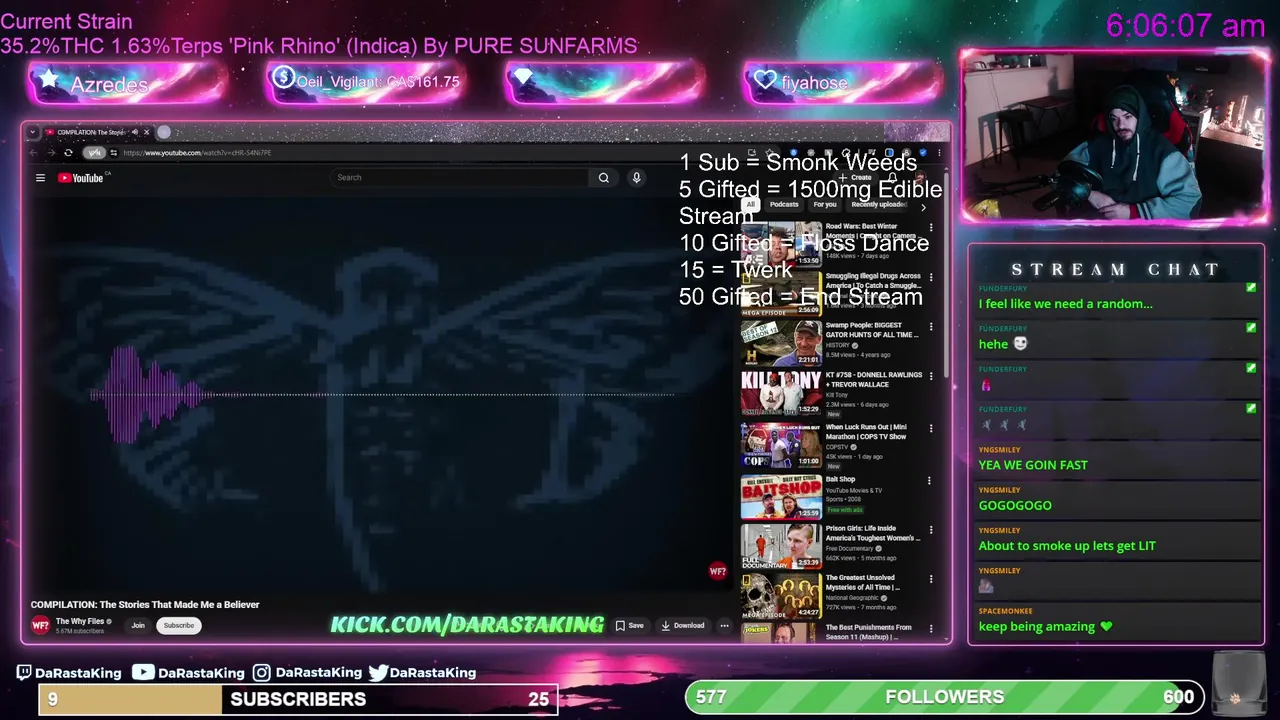The image size is (1280, 720).
Task: Open The Why Files channel name
Action: (80, 622)
